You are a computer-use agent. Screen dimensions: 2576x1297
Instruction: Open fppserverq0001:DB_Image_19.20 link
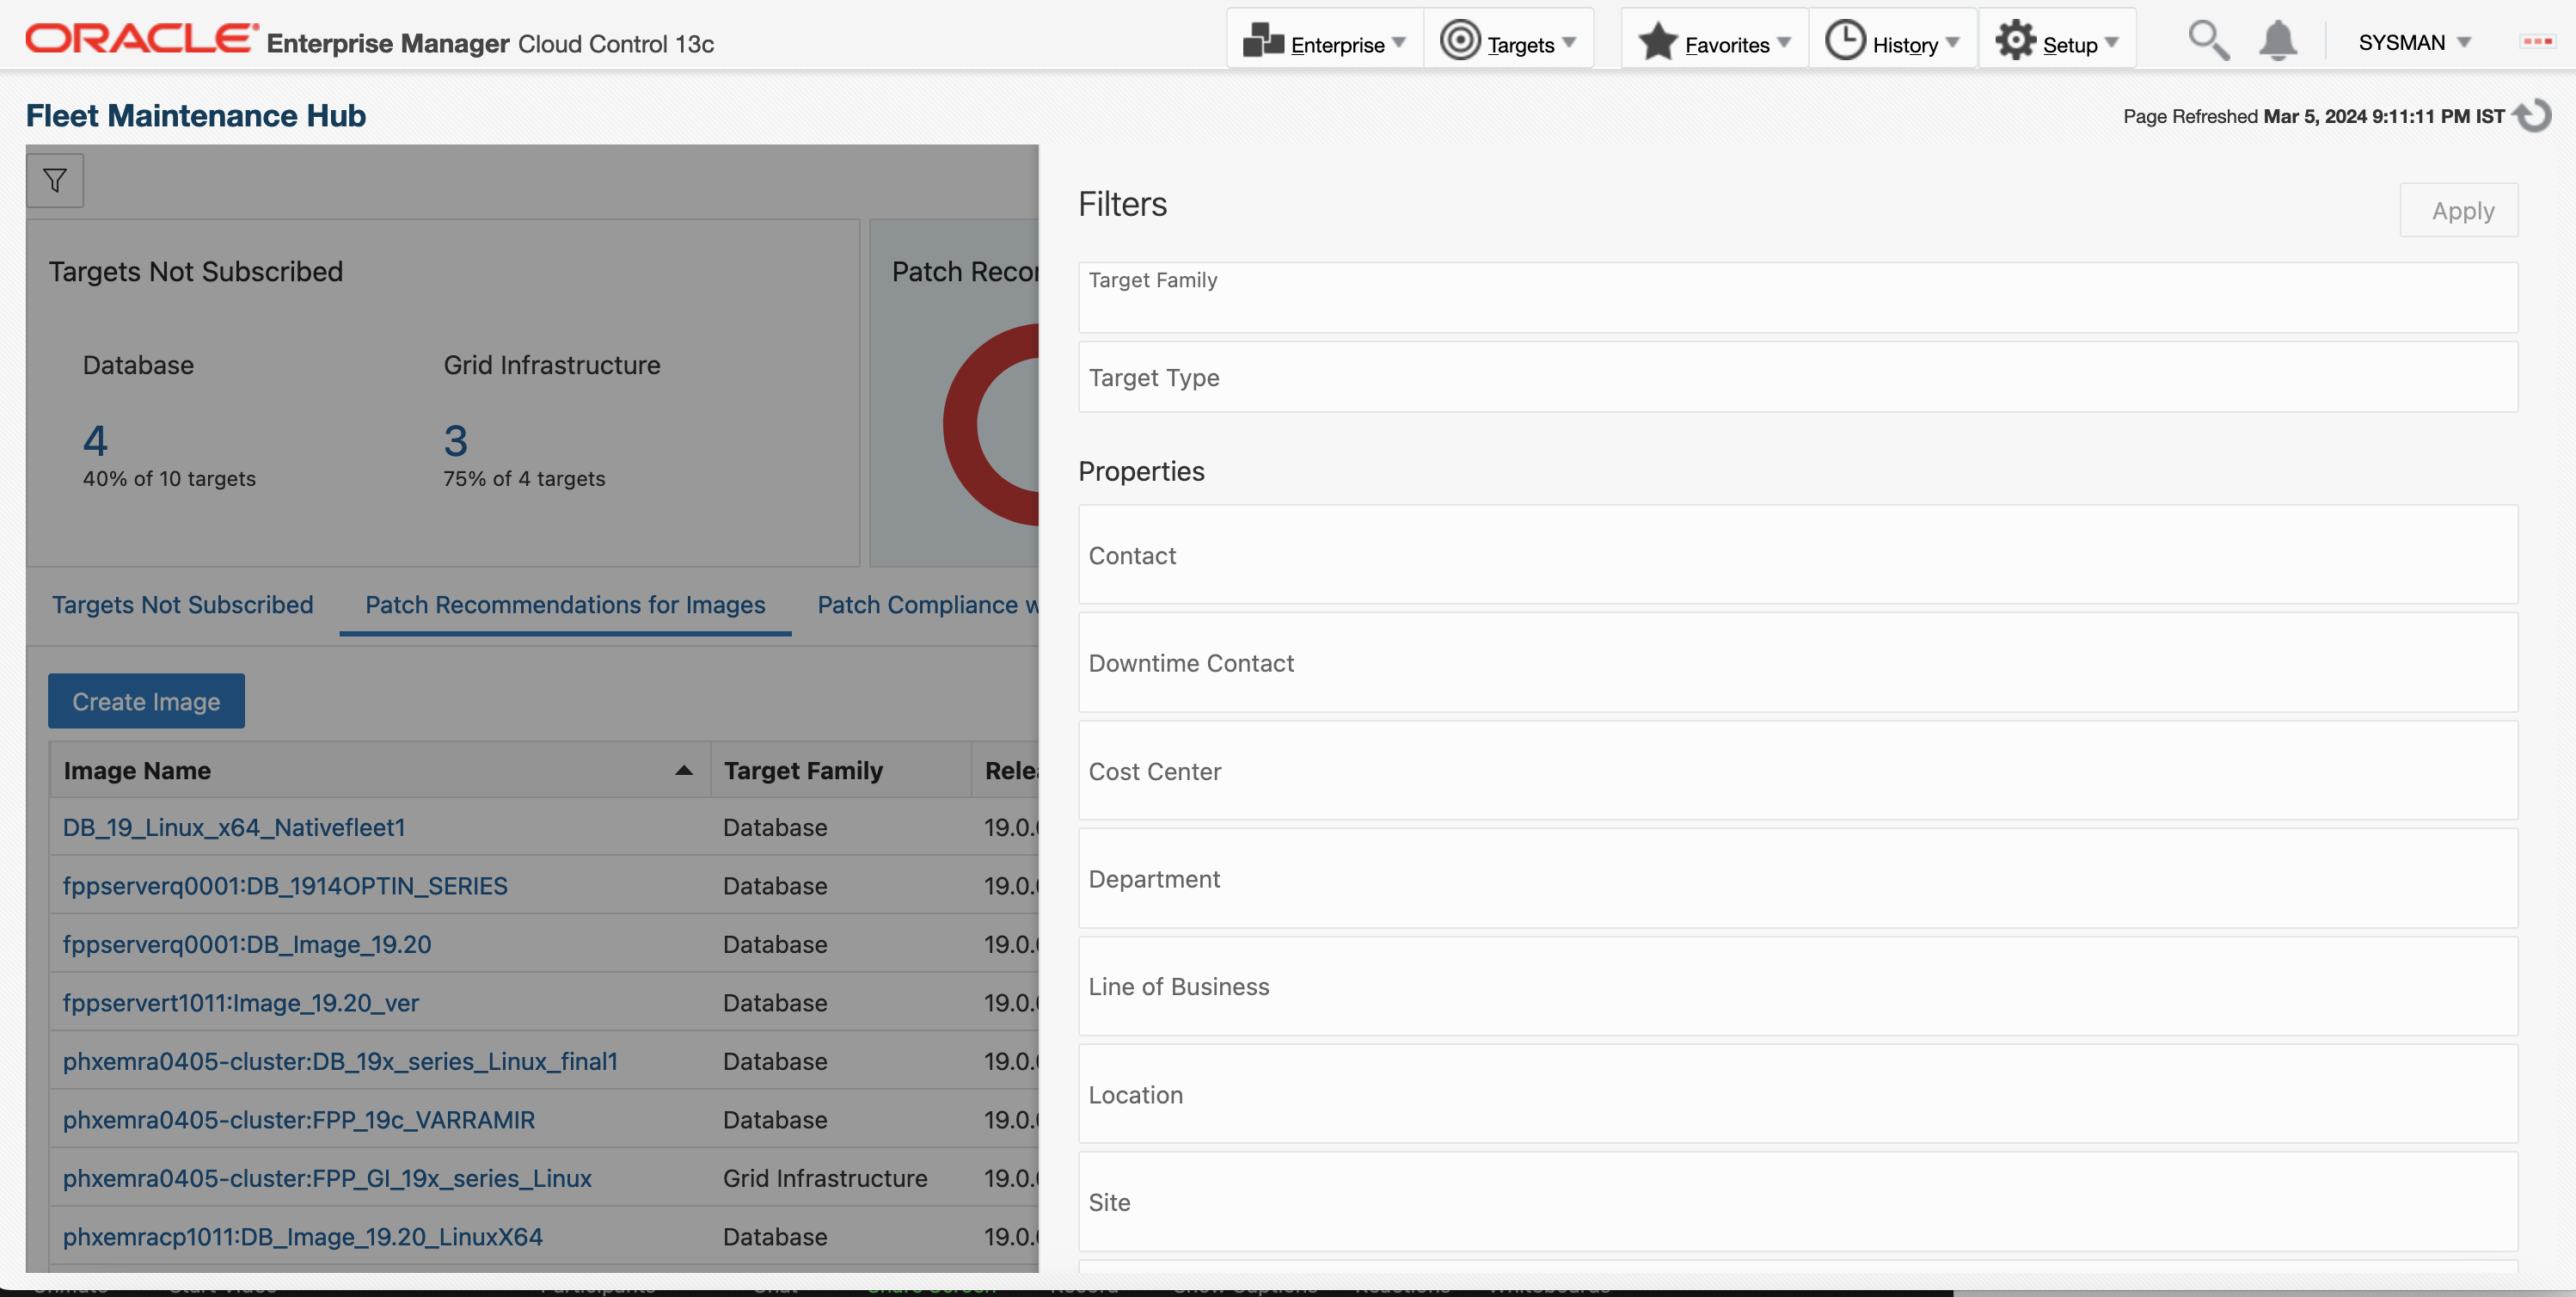tap(247, 944)
